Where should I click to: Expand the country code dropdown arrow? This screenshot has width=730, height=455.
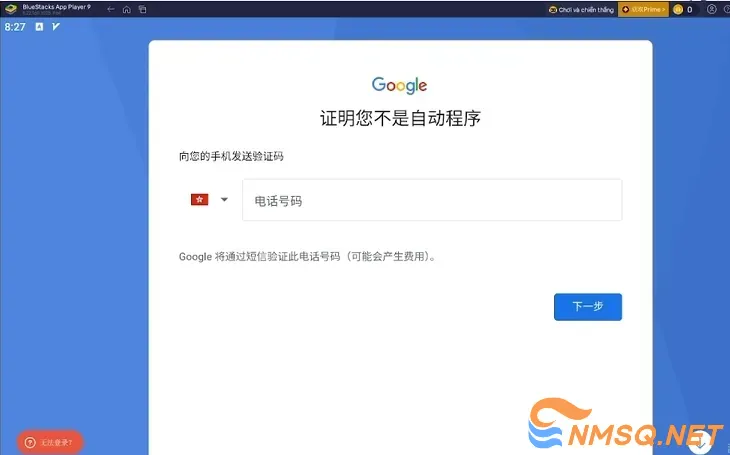click(224, 199)
